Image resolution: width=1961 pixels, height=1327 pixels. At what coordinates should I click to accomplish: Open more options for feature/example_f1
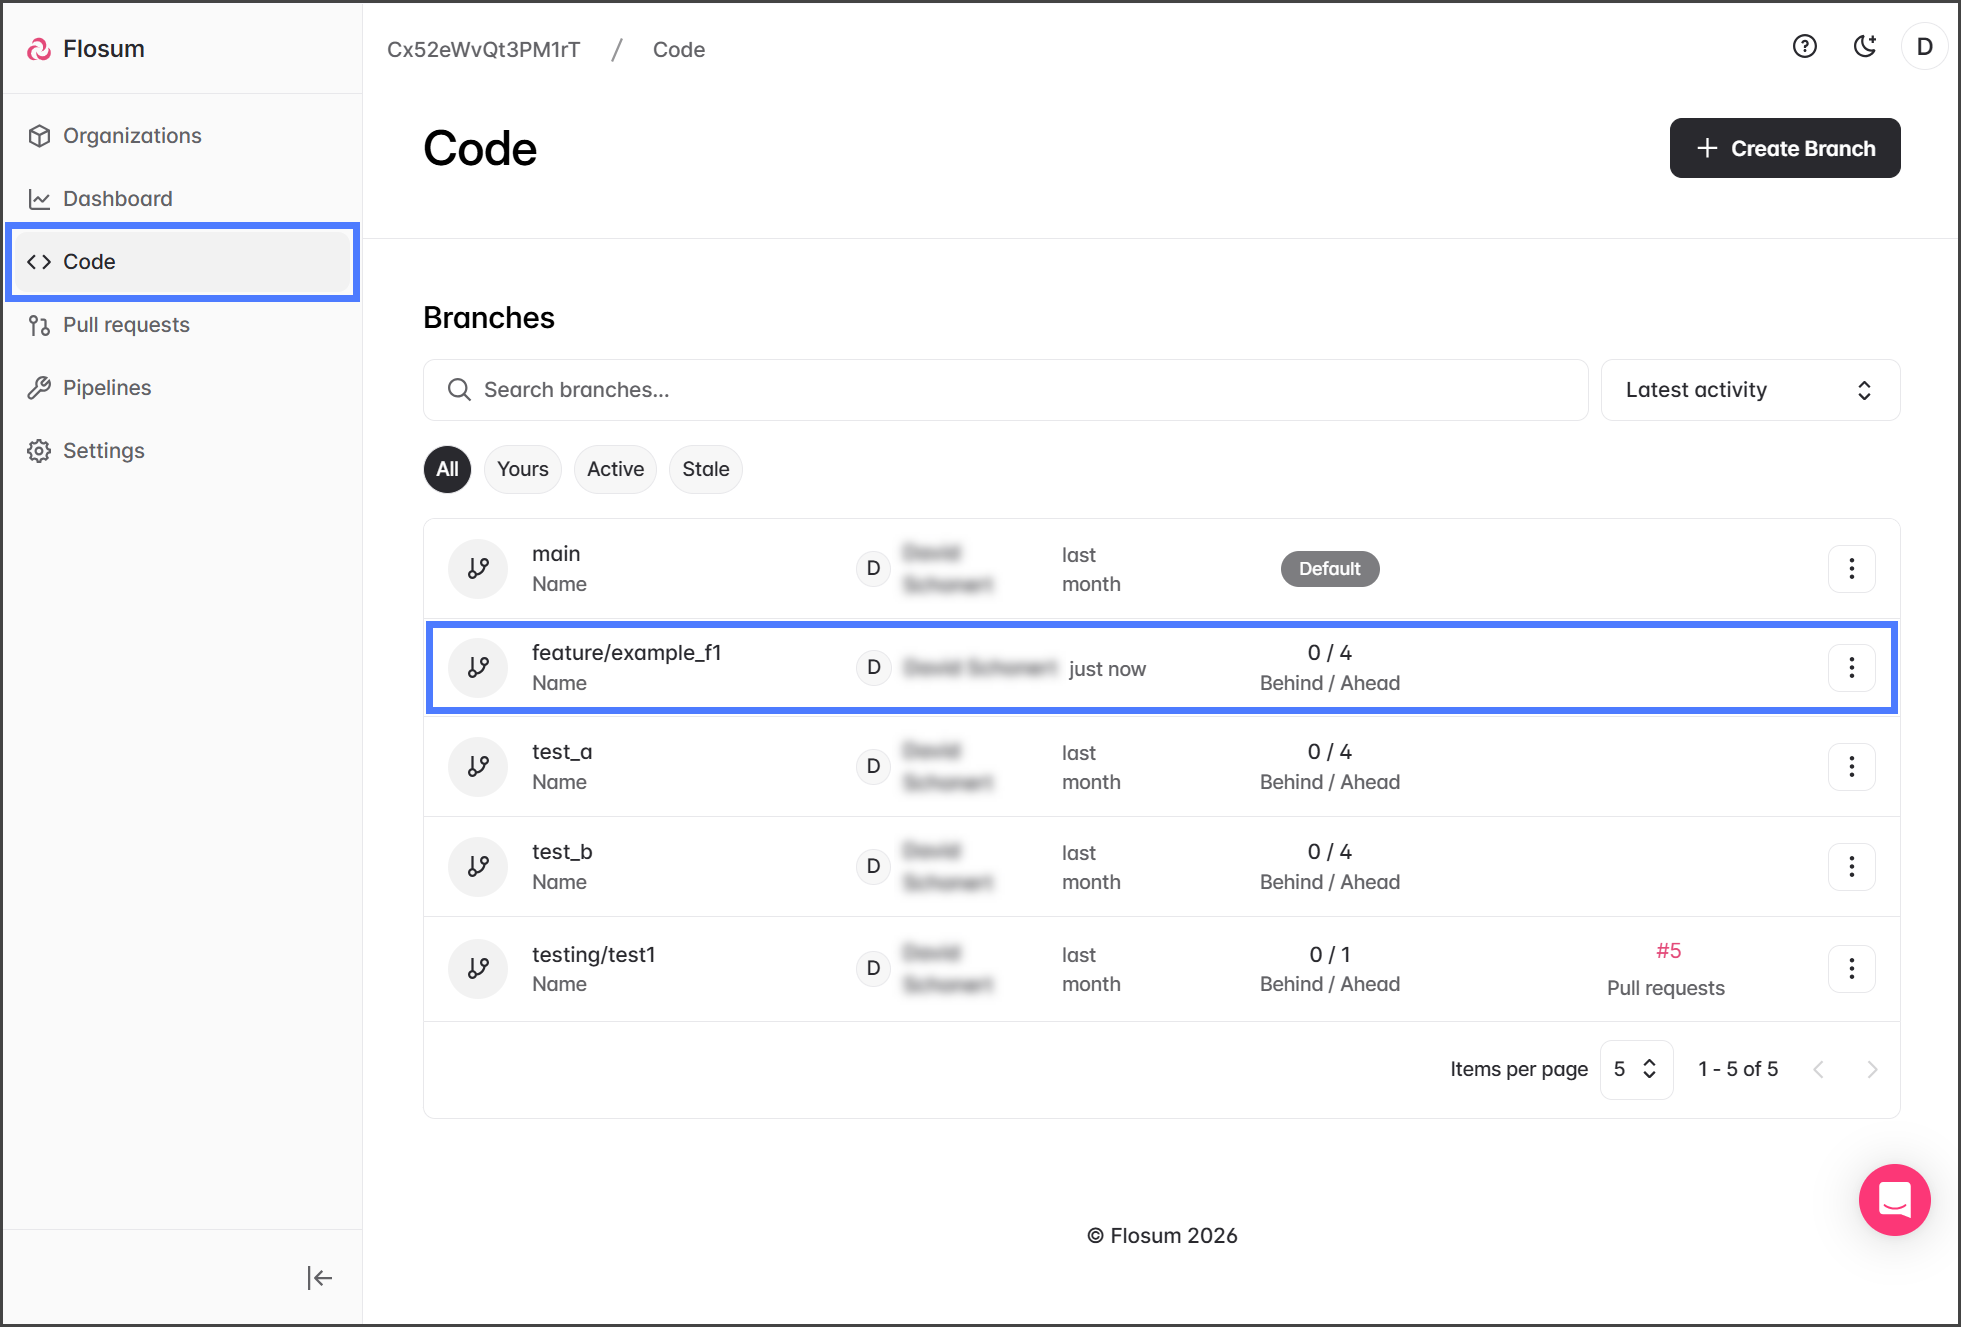tap(1851, 667)
